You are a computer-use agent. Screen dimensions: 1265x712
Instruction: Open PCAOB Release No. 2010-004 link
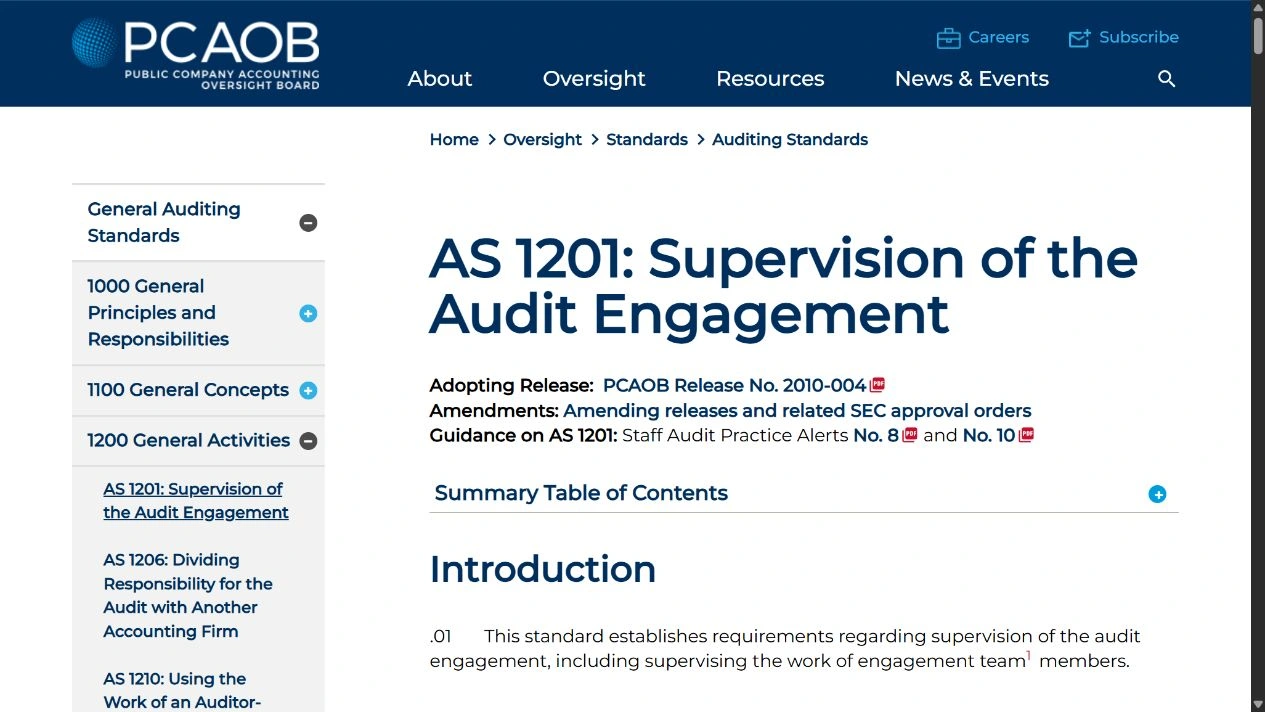735,385
